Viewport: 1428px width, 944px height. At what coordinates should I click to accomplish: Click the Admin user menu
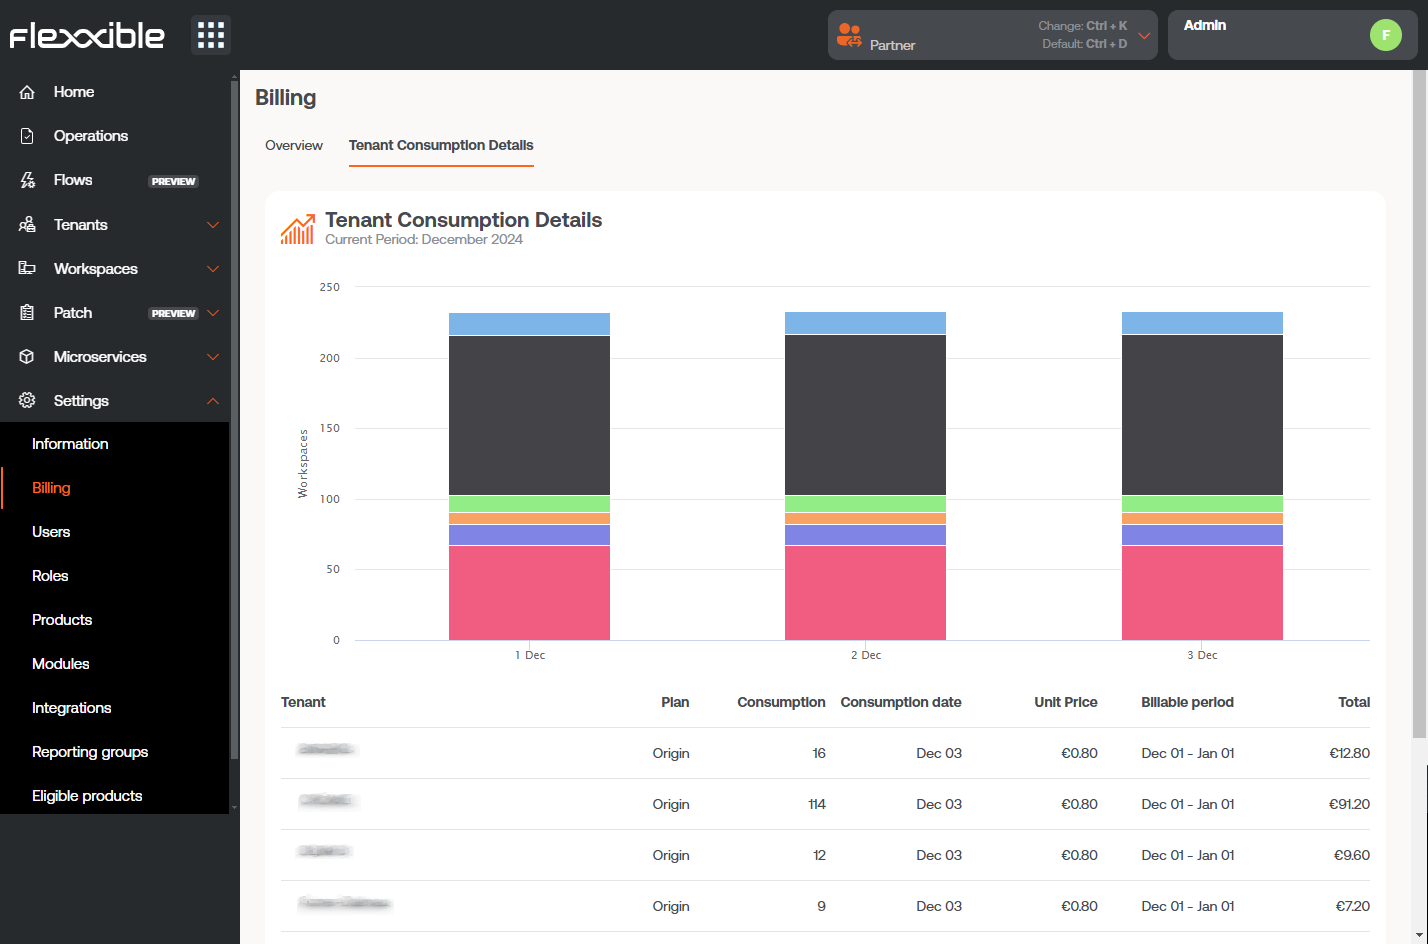click(x=1292, y=35)
